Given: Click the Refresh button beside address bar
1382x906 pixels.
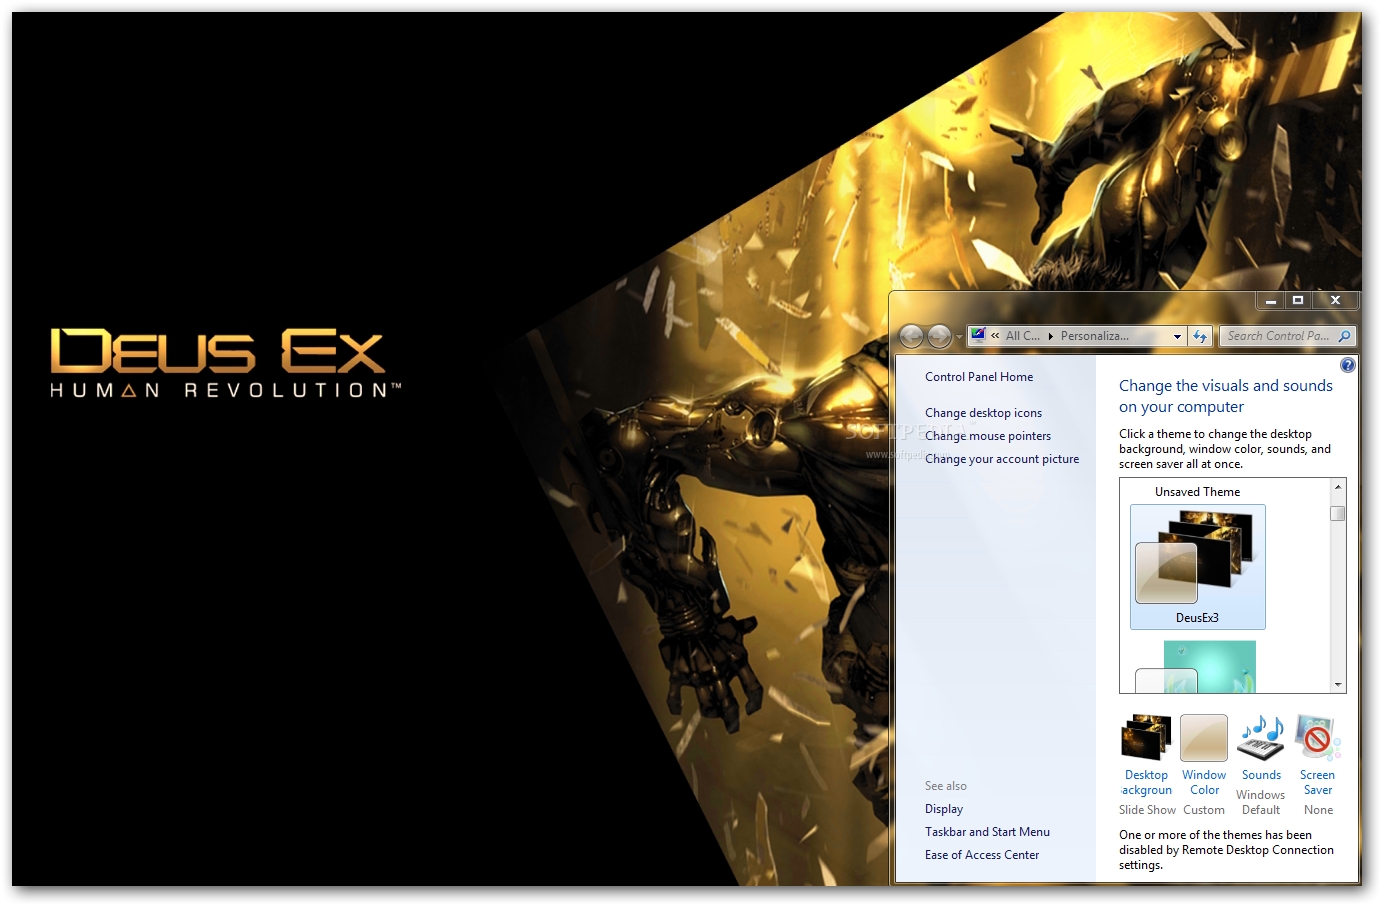Looking at the screenshot, I should (x=1200, y=337).
